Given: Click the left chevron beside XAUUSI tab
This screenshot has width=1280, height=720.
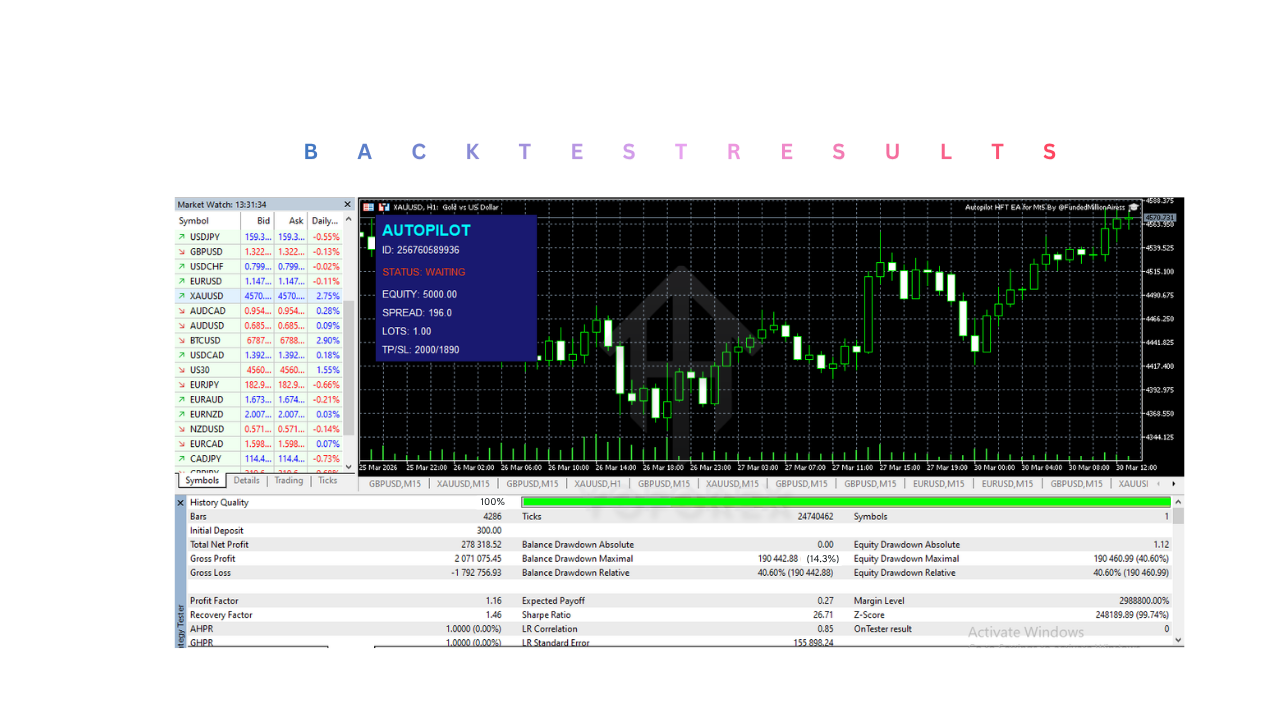Looking at the screenshot, I should (1158, 483).
